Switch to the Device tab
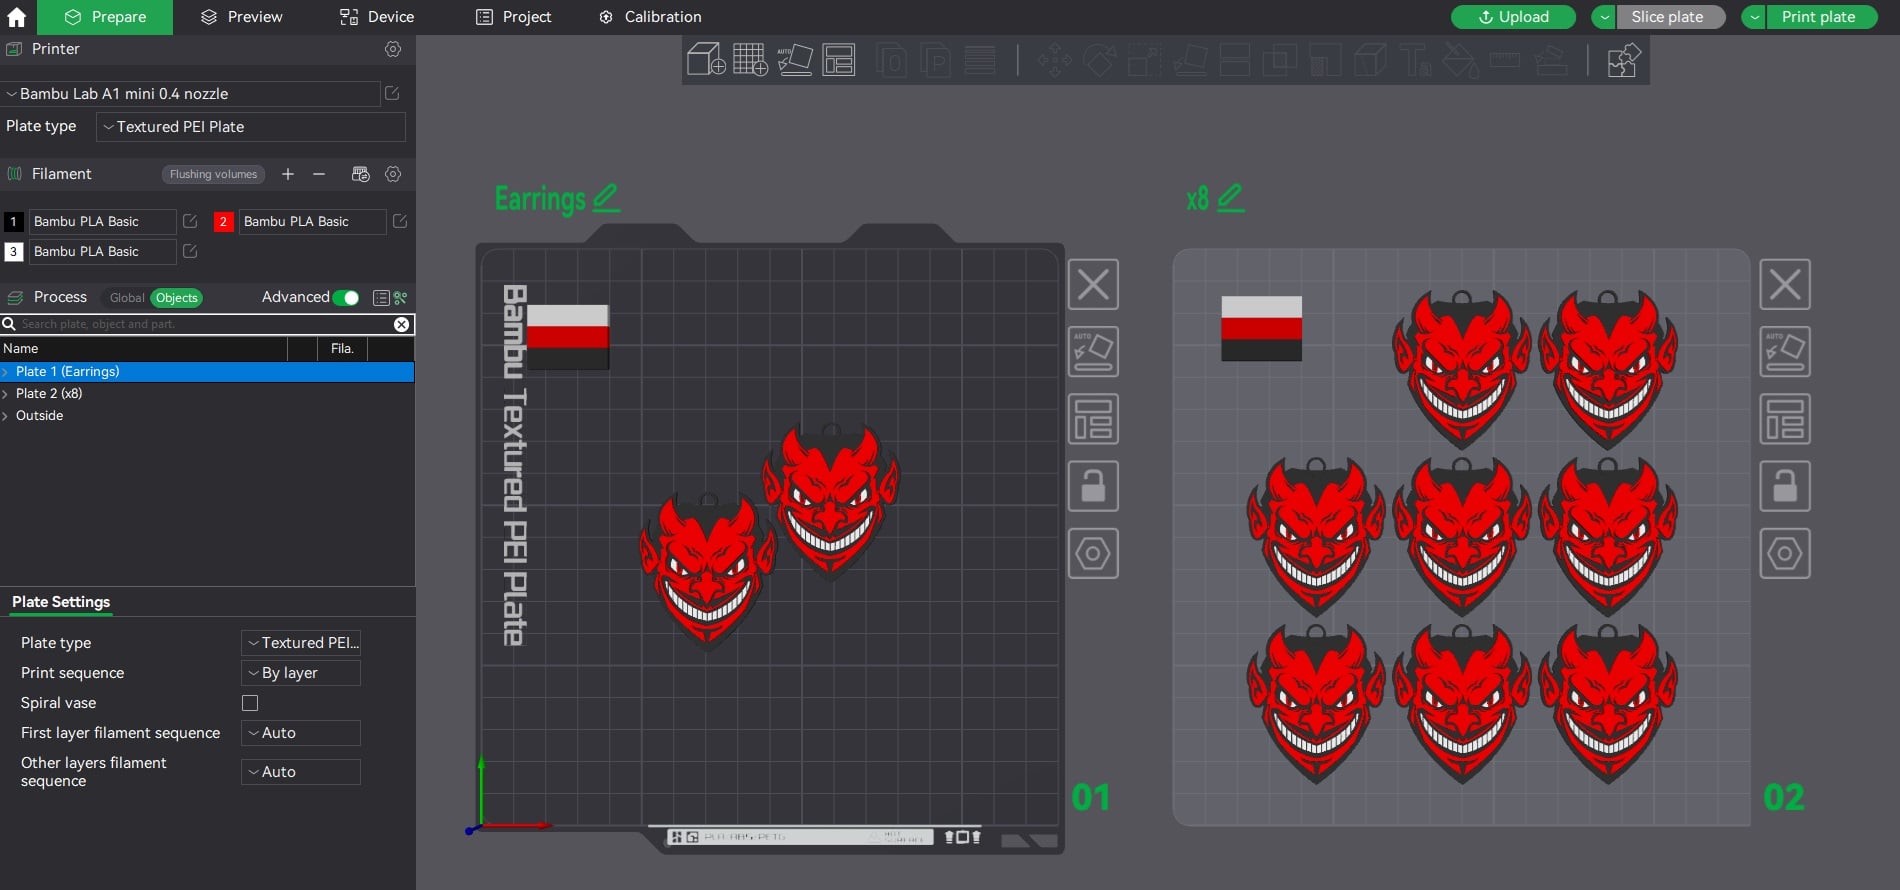The image size is (1900, 890). click(377, 17)
